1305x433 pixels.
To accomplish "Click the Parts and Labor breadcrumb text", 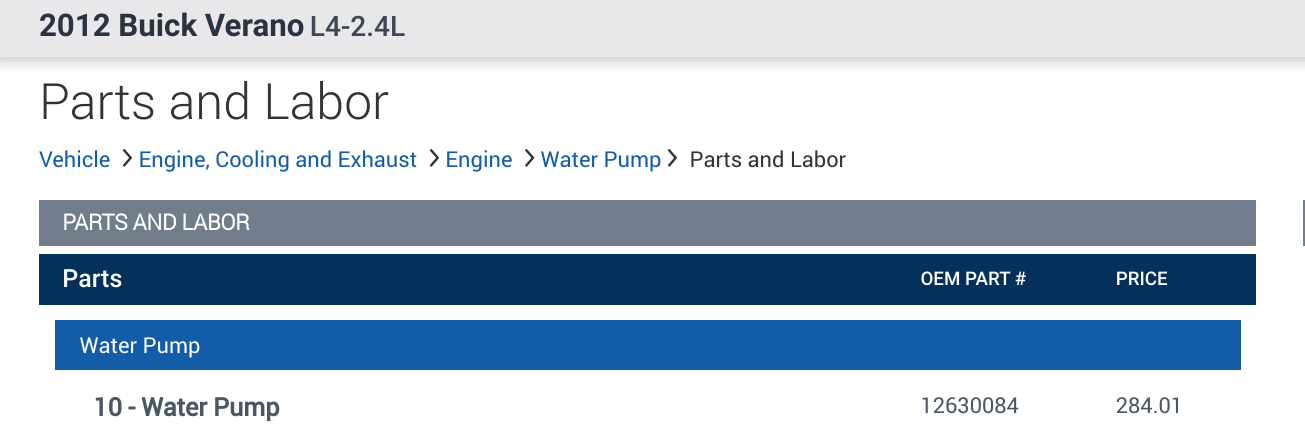I will [767, 160].
